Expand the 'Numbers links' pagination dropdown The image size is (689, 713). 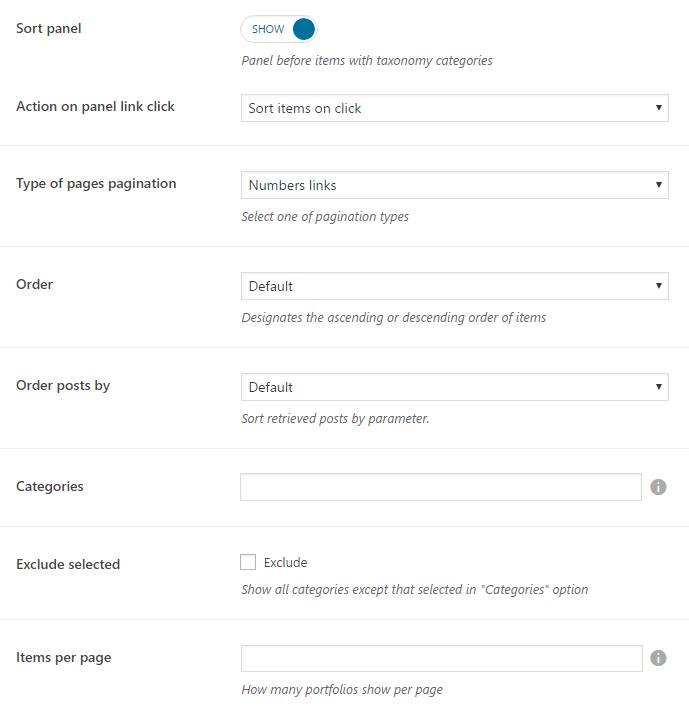(x=454, y=185)
